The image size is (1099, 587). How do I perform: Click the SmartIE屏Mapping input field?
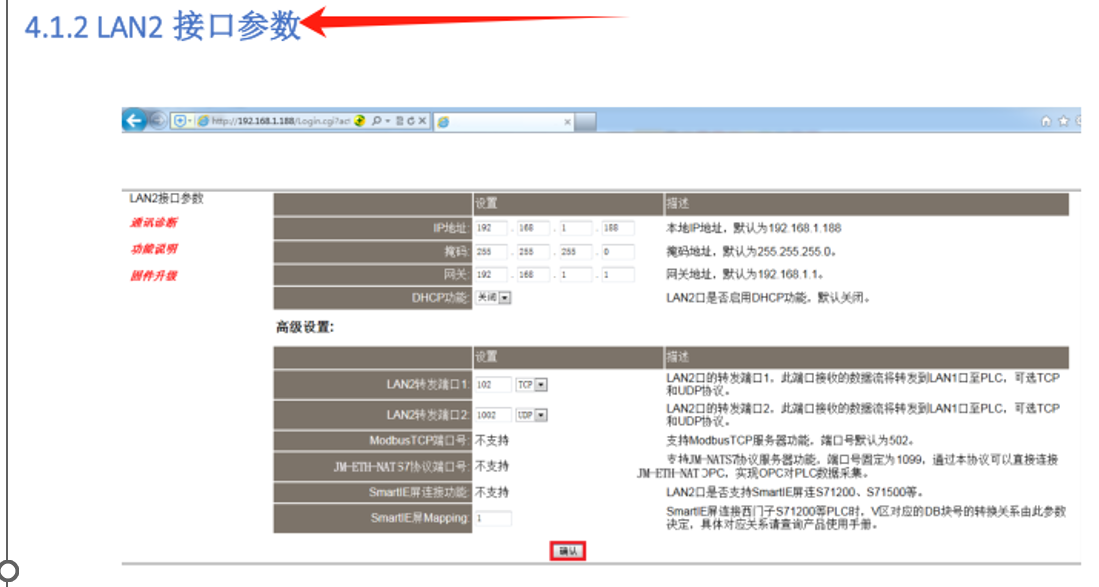tap(493, 518)
